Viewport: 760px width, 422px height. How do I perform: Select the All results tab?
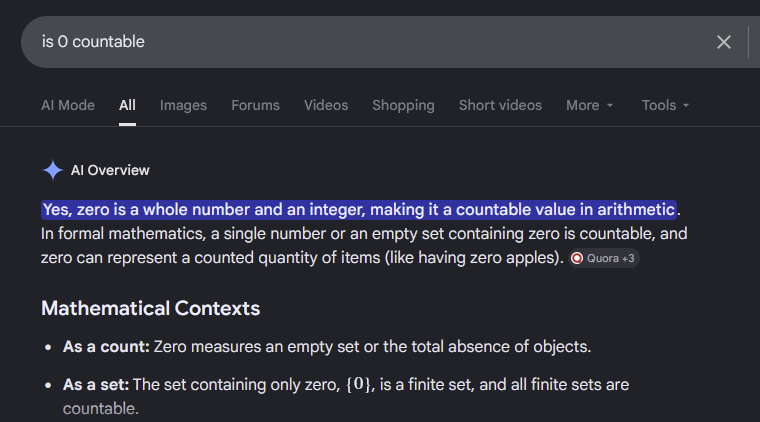point(127,105)
